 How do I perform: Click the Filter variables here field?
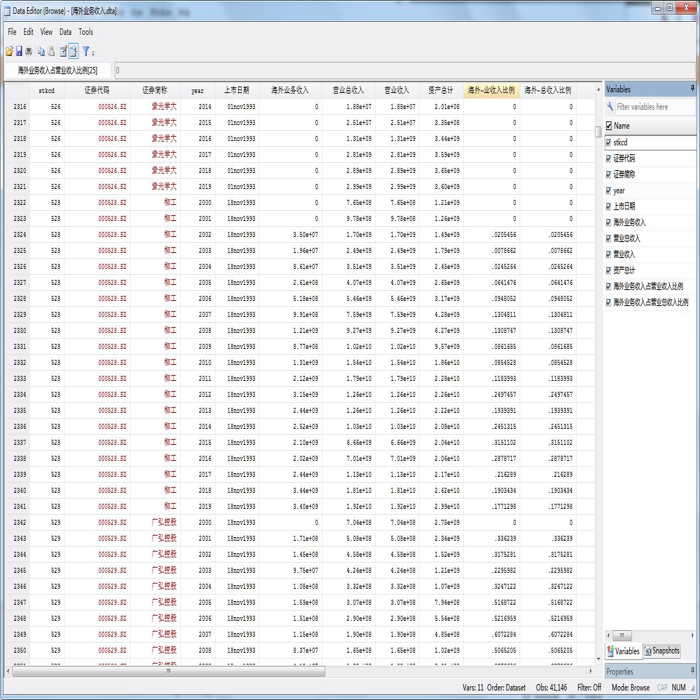pyautogui.click(x=654, y=107)
